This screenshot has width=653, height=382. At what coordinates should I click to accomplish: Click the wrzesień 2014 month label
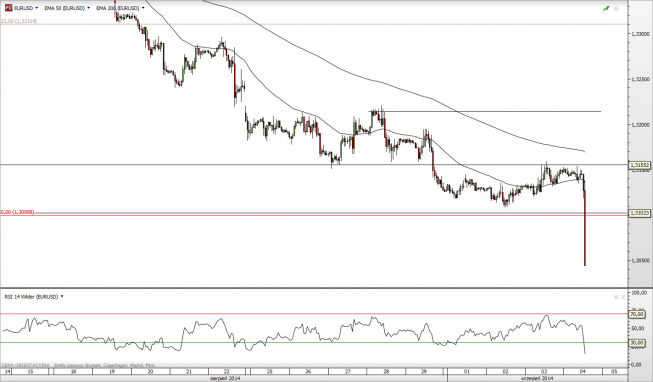(x=537, y=378)
